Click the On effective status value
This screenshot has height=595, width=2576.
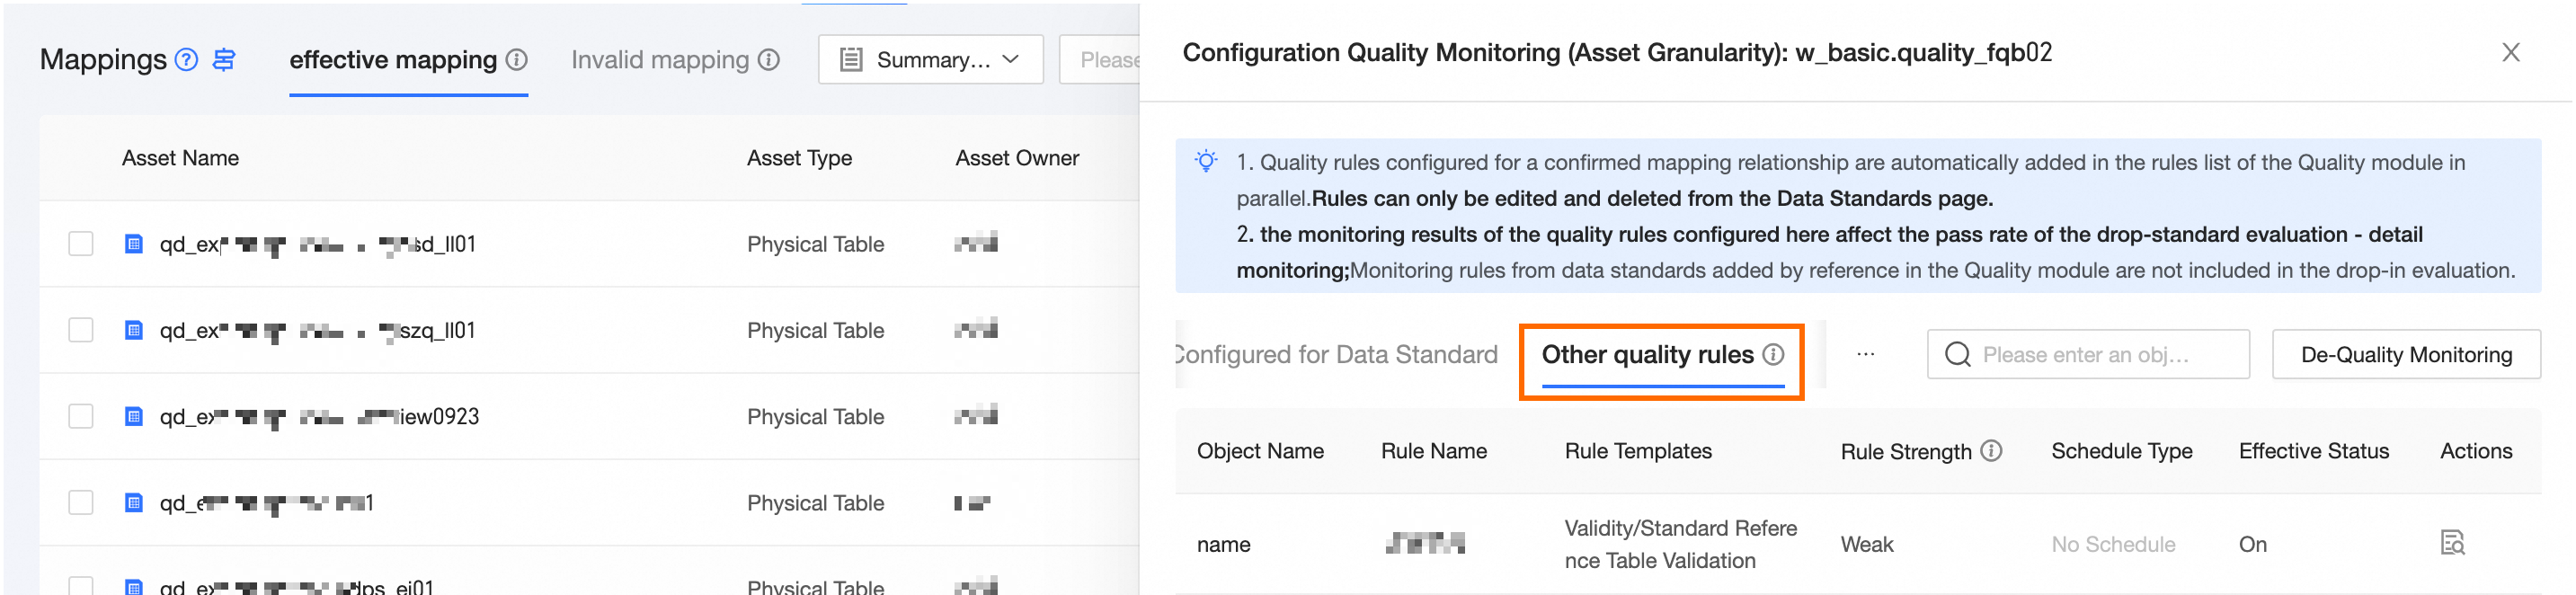[x=2252, y=544]
